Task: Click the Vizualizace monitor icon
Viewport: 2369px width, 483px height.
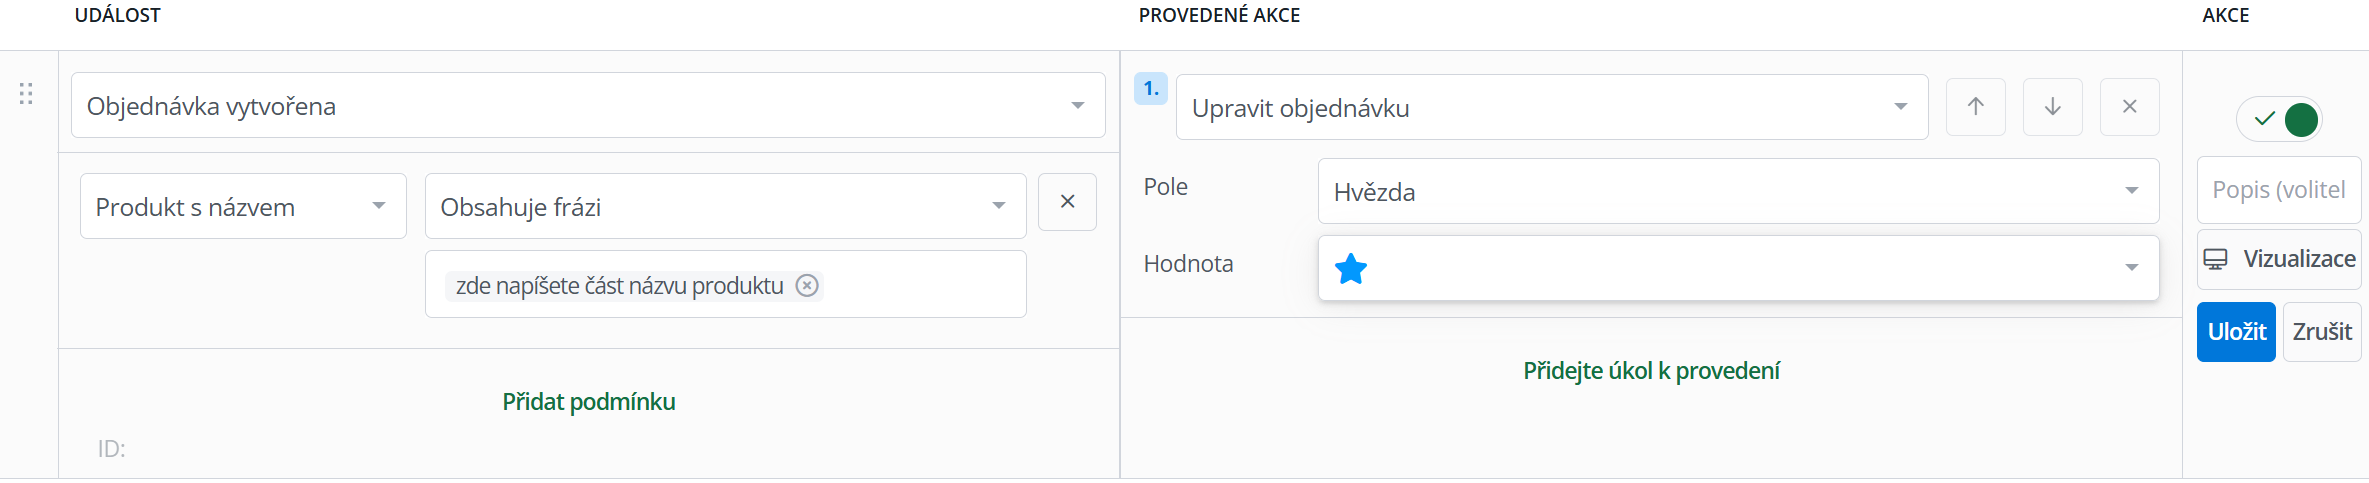Action: [x=2216, y=259]
